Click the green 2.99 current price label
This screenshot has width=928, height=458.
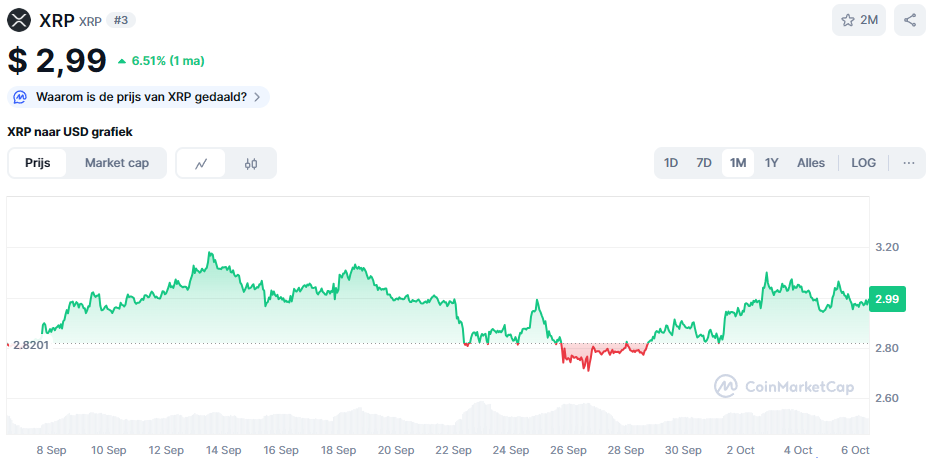pos(887,299)
